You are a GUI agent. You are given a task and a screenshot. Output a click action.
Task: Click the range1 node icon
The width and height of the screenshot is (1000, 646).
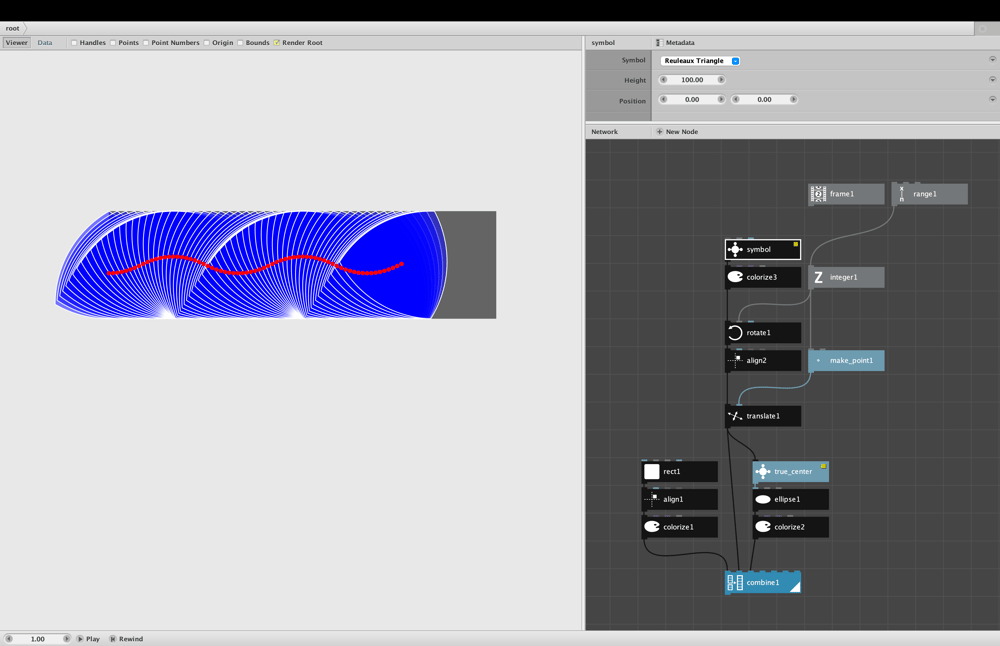click(x=902, y=194)
